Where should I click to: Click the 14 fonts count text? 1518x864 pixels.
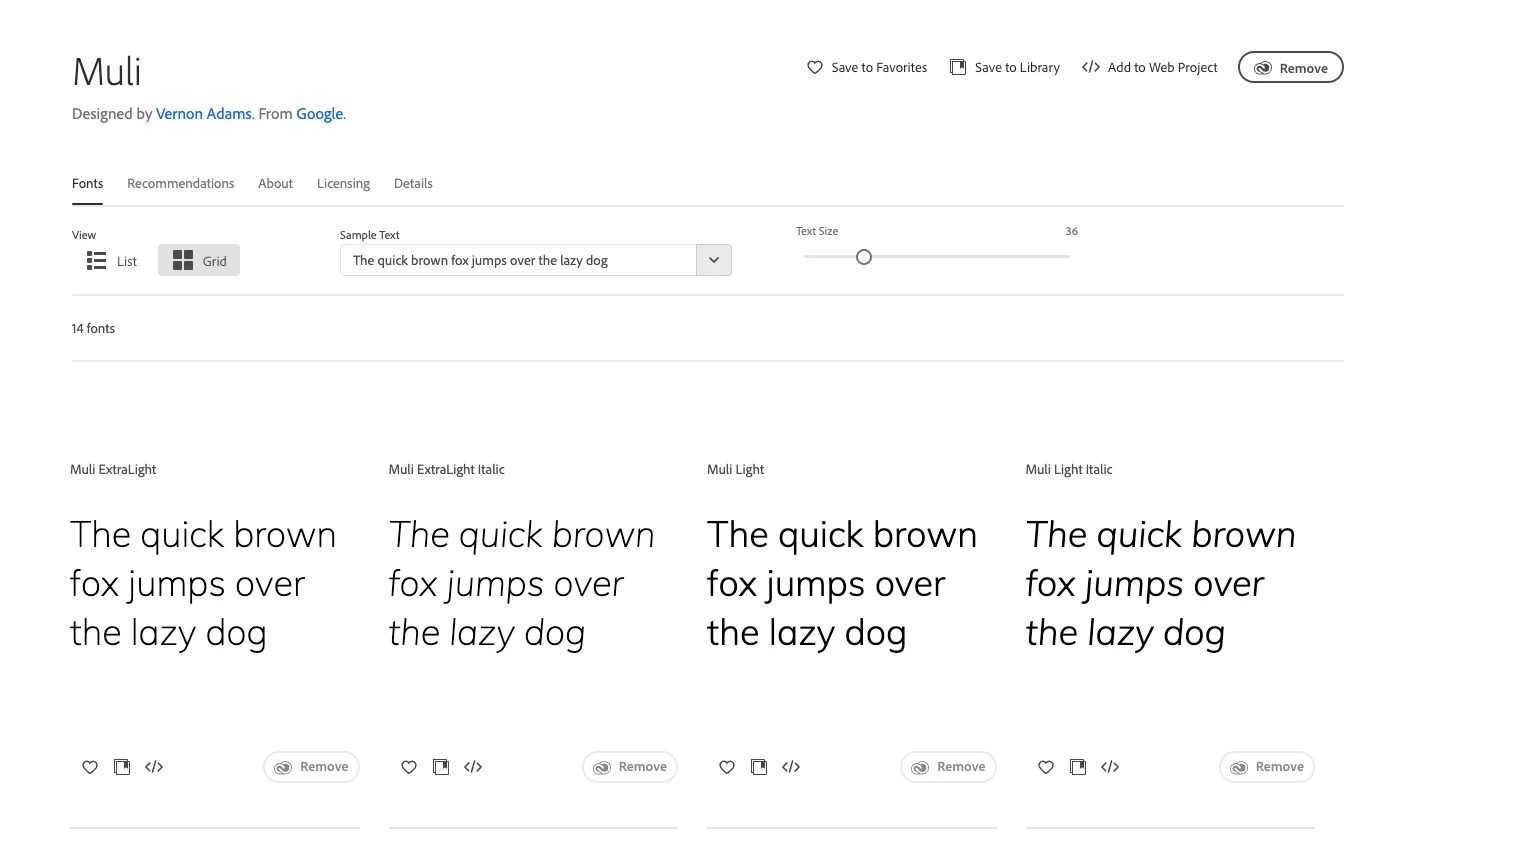pyautogui.click(x=93, y=328)
